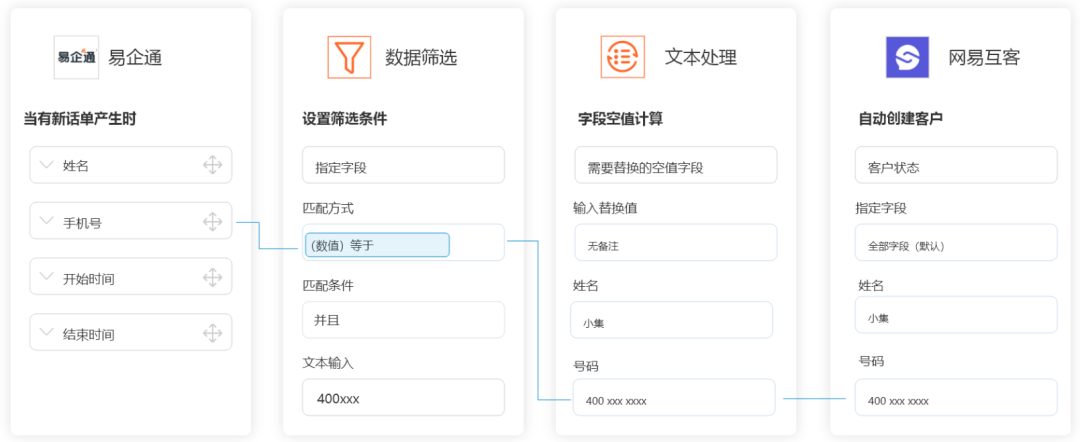Click the 需要替换的空值字段 field

[x=675, y=166]
